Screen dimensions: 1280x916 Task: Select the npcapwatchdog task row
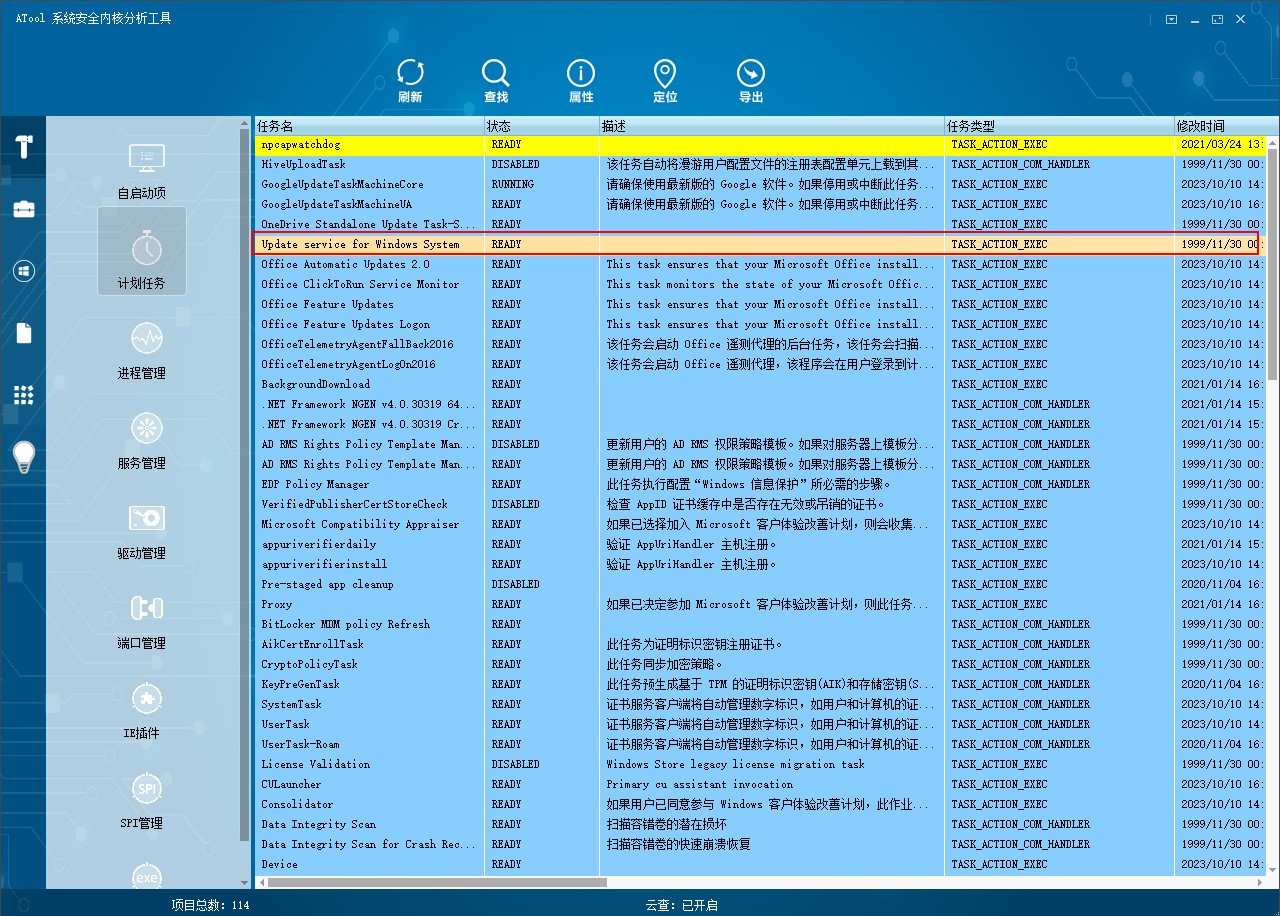point(761,145)
